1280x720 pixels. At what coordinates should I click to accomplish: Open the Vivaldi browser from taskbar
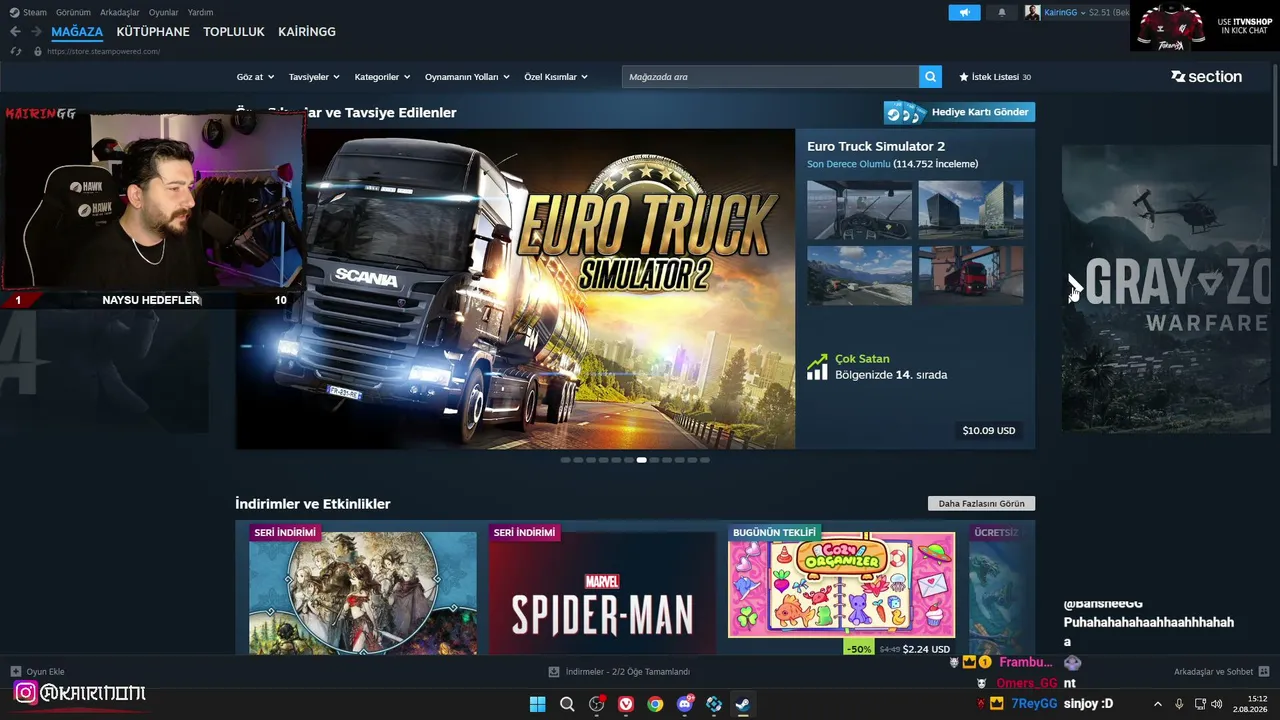626,704
